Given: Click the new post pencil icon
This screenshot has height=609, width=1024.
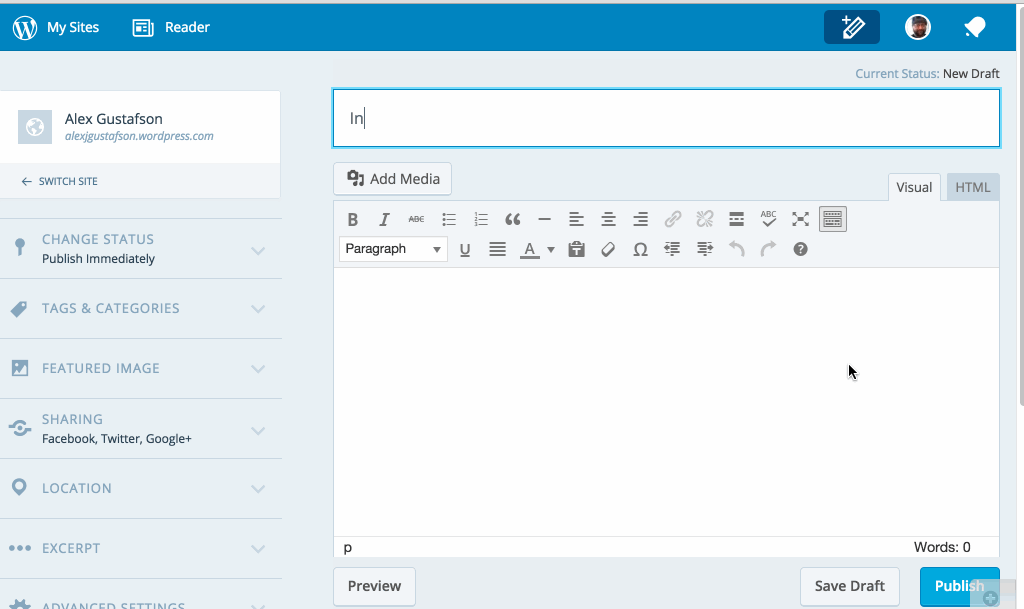Looking at the screenshot, I should 852,28.
